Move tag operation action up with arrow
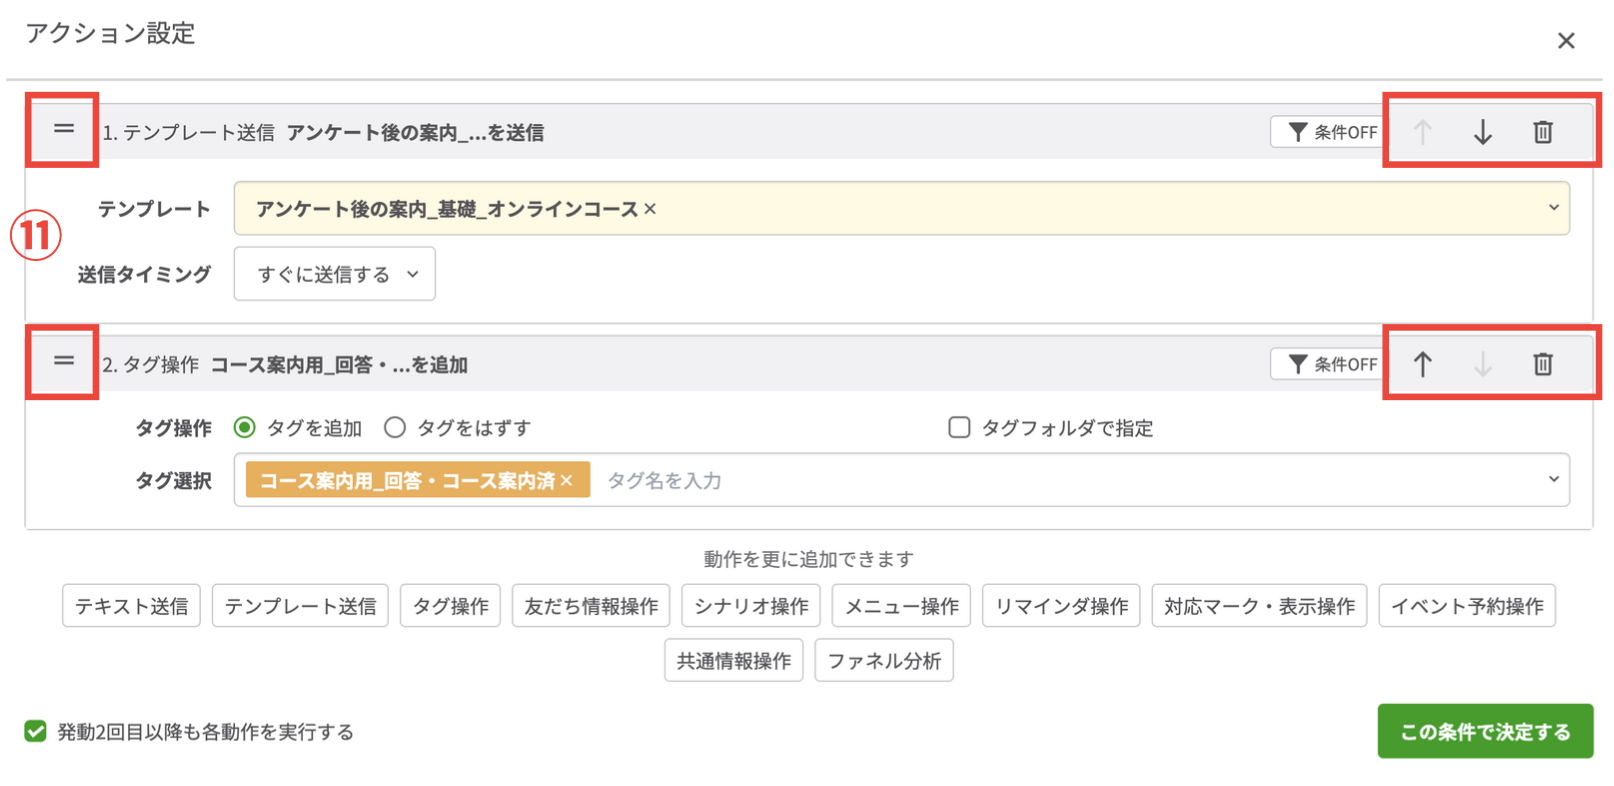This screenshot has width=1614, height=786. click(1422, 364)
